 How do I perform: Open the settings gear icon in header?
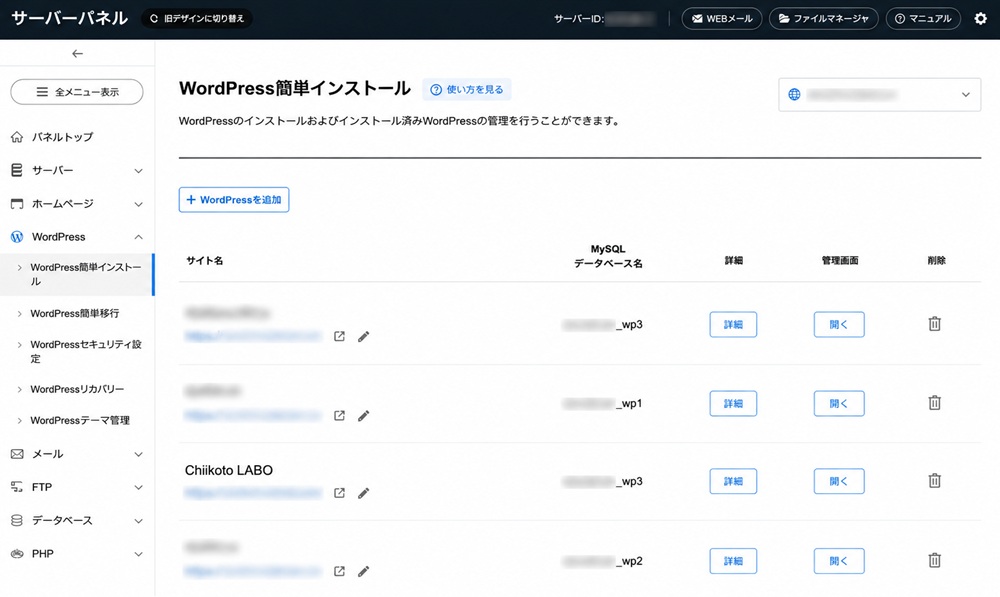tap(980, 18)
